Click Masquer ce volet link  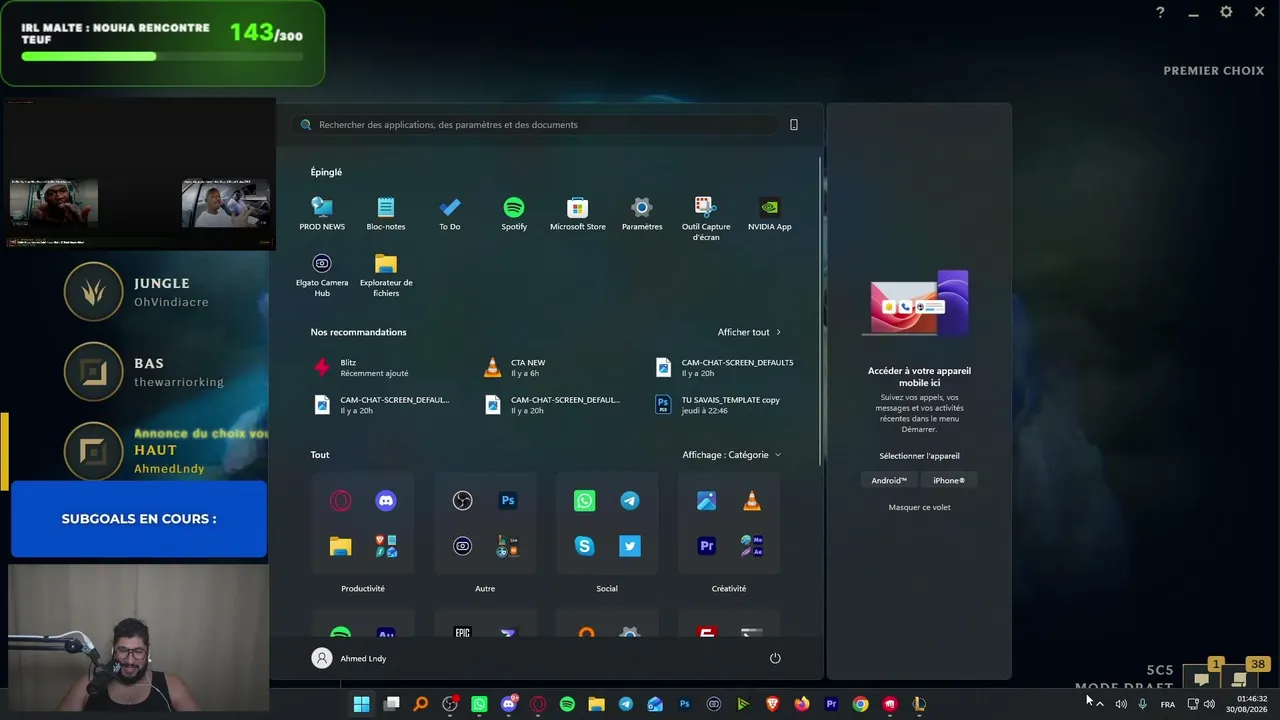pyautogui.click(x=920, y=507)
